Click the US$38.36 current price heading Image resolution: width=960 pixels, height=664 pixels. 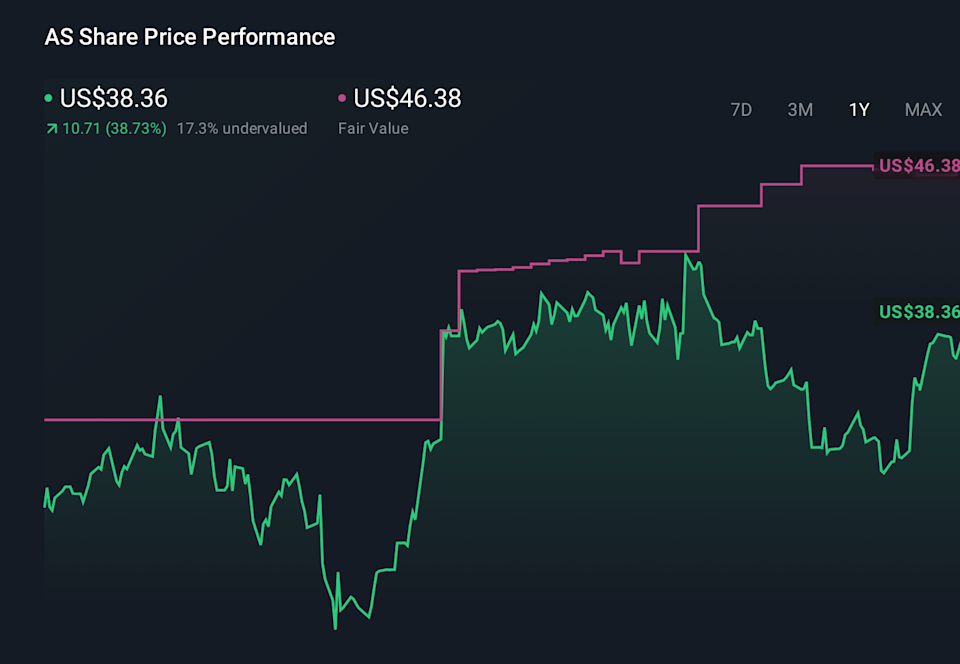[x=113, y=99]
